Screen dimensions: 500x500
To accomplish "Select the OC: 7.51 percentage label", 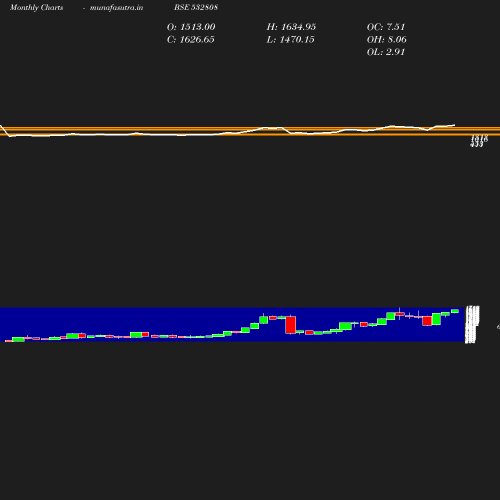I will click(386, 27).
